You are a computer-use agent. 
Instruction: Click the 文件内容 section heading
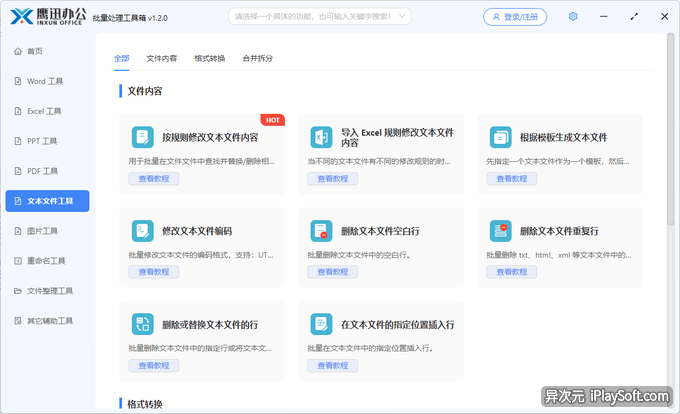pyautogui.click(x=145, y=91)
